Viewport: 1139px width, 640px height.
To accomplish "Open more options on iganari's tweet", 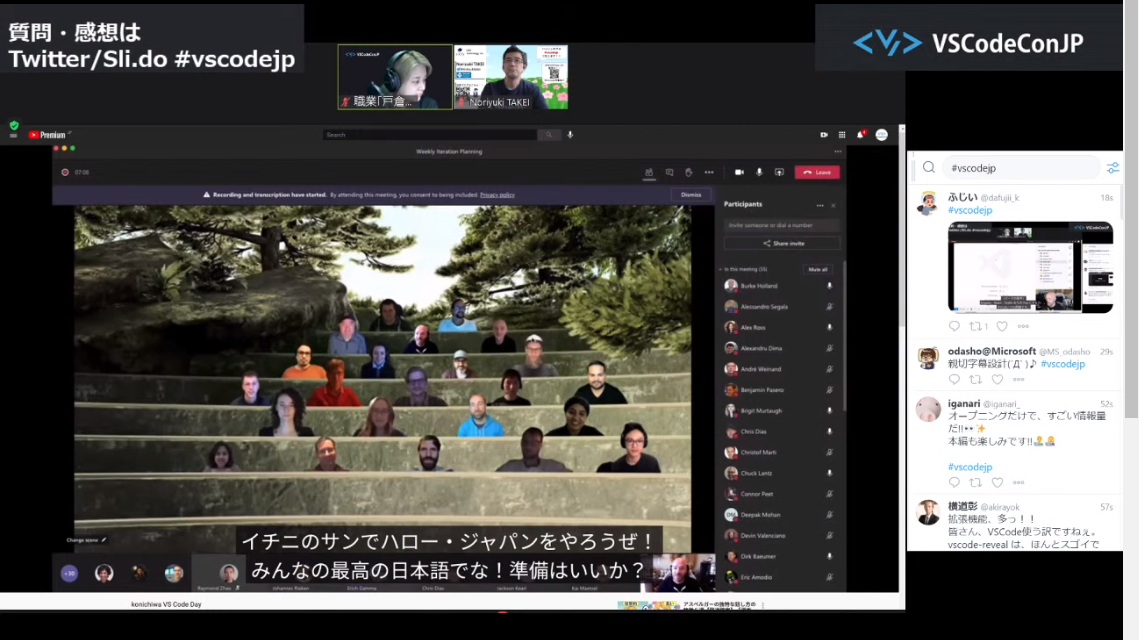I will point(1018,483).
